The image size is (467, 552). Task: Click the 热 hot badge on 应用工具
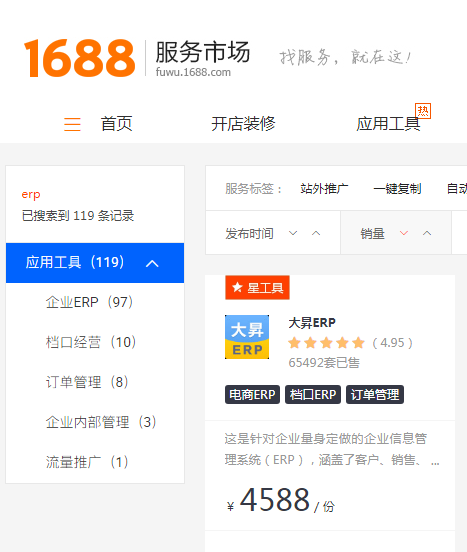(x=423, y=111)
